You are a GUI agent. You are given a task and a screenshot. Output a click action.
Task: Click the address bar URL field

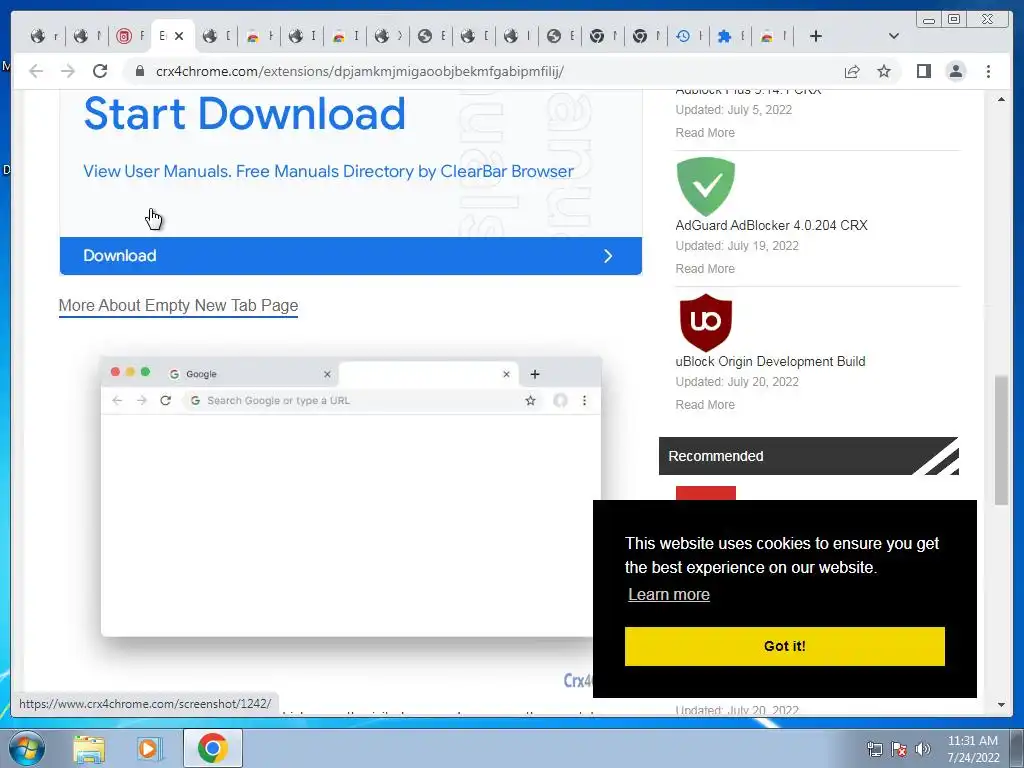pyautogui.click(x=359, y=71)
